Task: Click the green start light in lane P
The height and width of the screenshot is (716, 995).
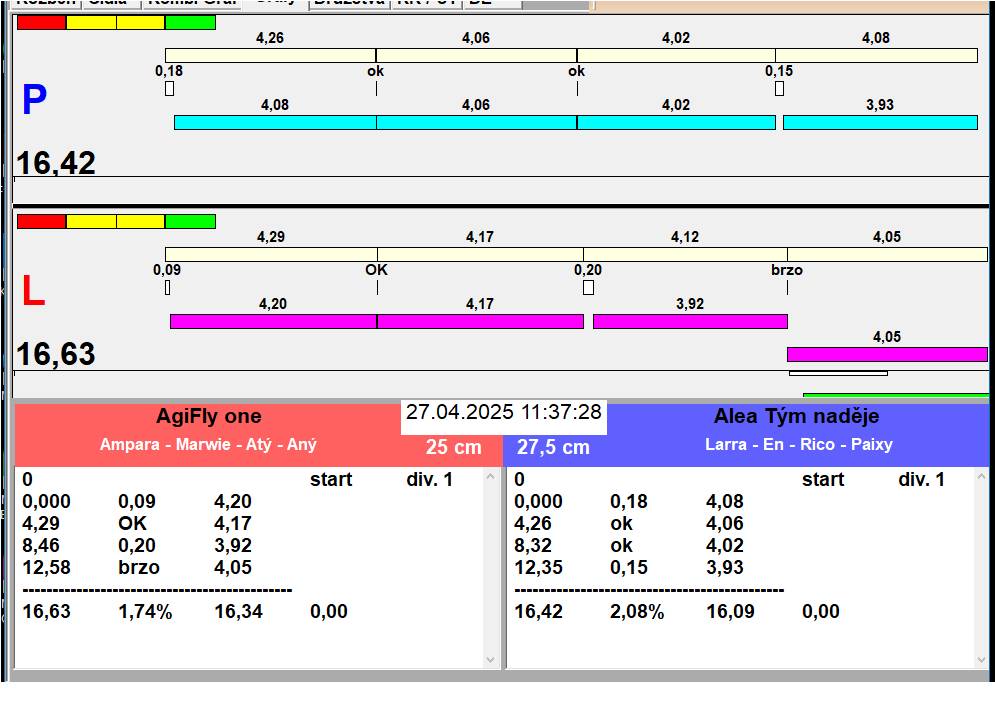Action: click(190, 22)
